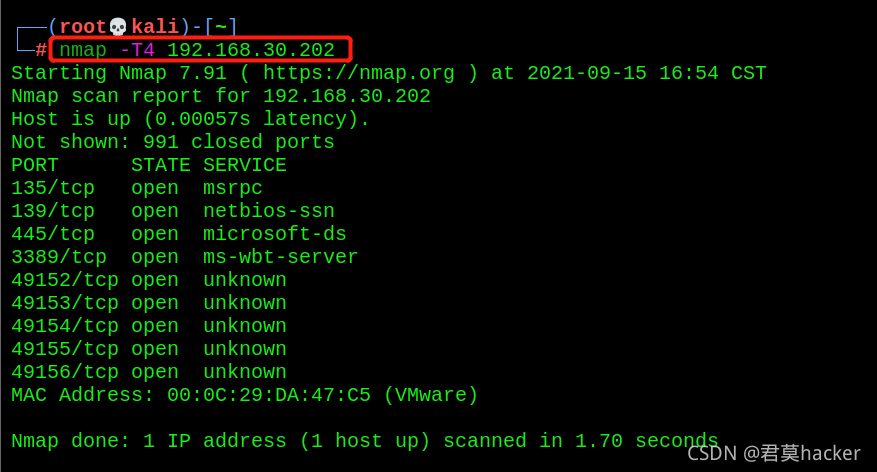This screenshot has height=472, width=877.
Task: Click the 49153/tcp port entry
Action: coord(149,303)
